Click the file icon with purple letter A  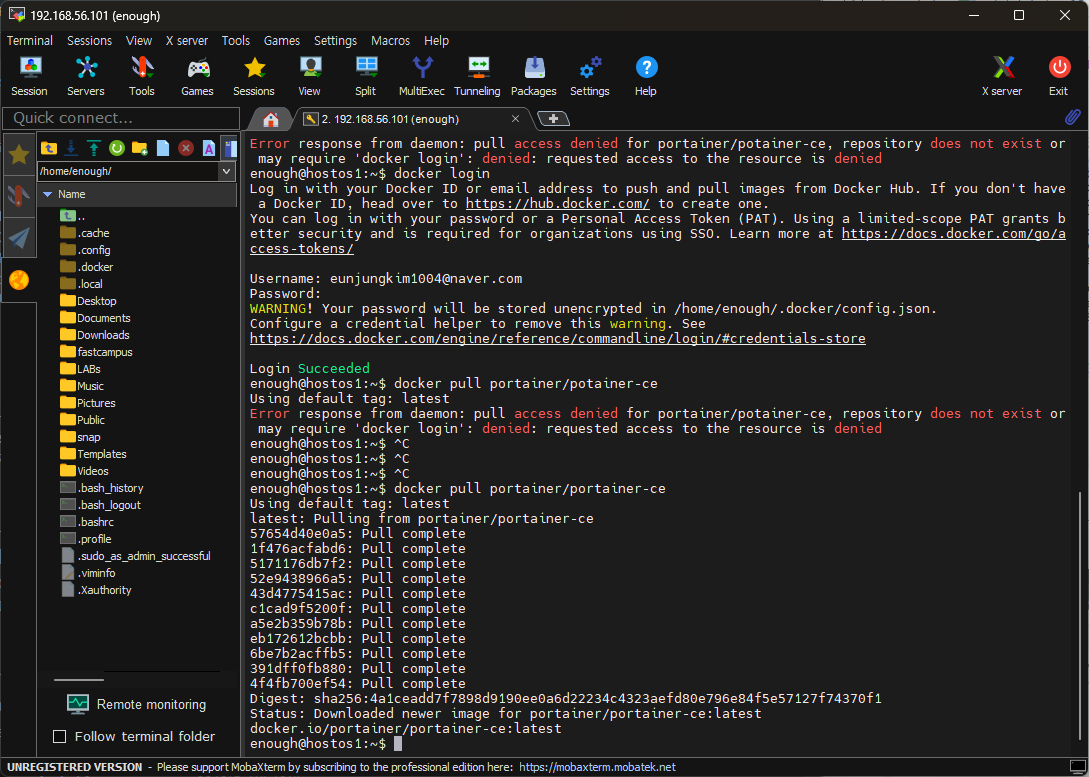(x=208, y=147)
